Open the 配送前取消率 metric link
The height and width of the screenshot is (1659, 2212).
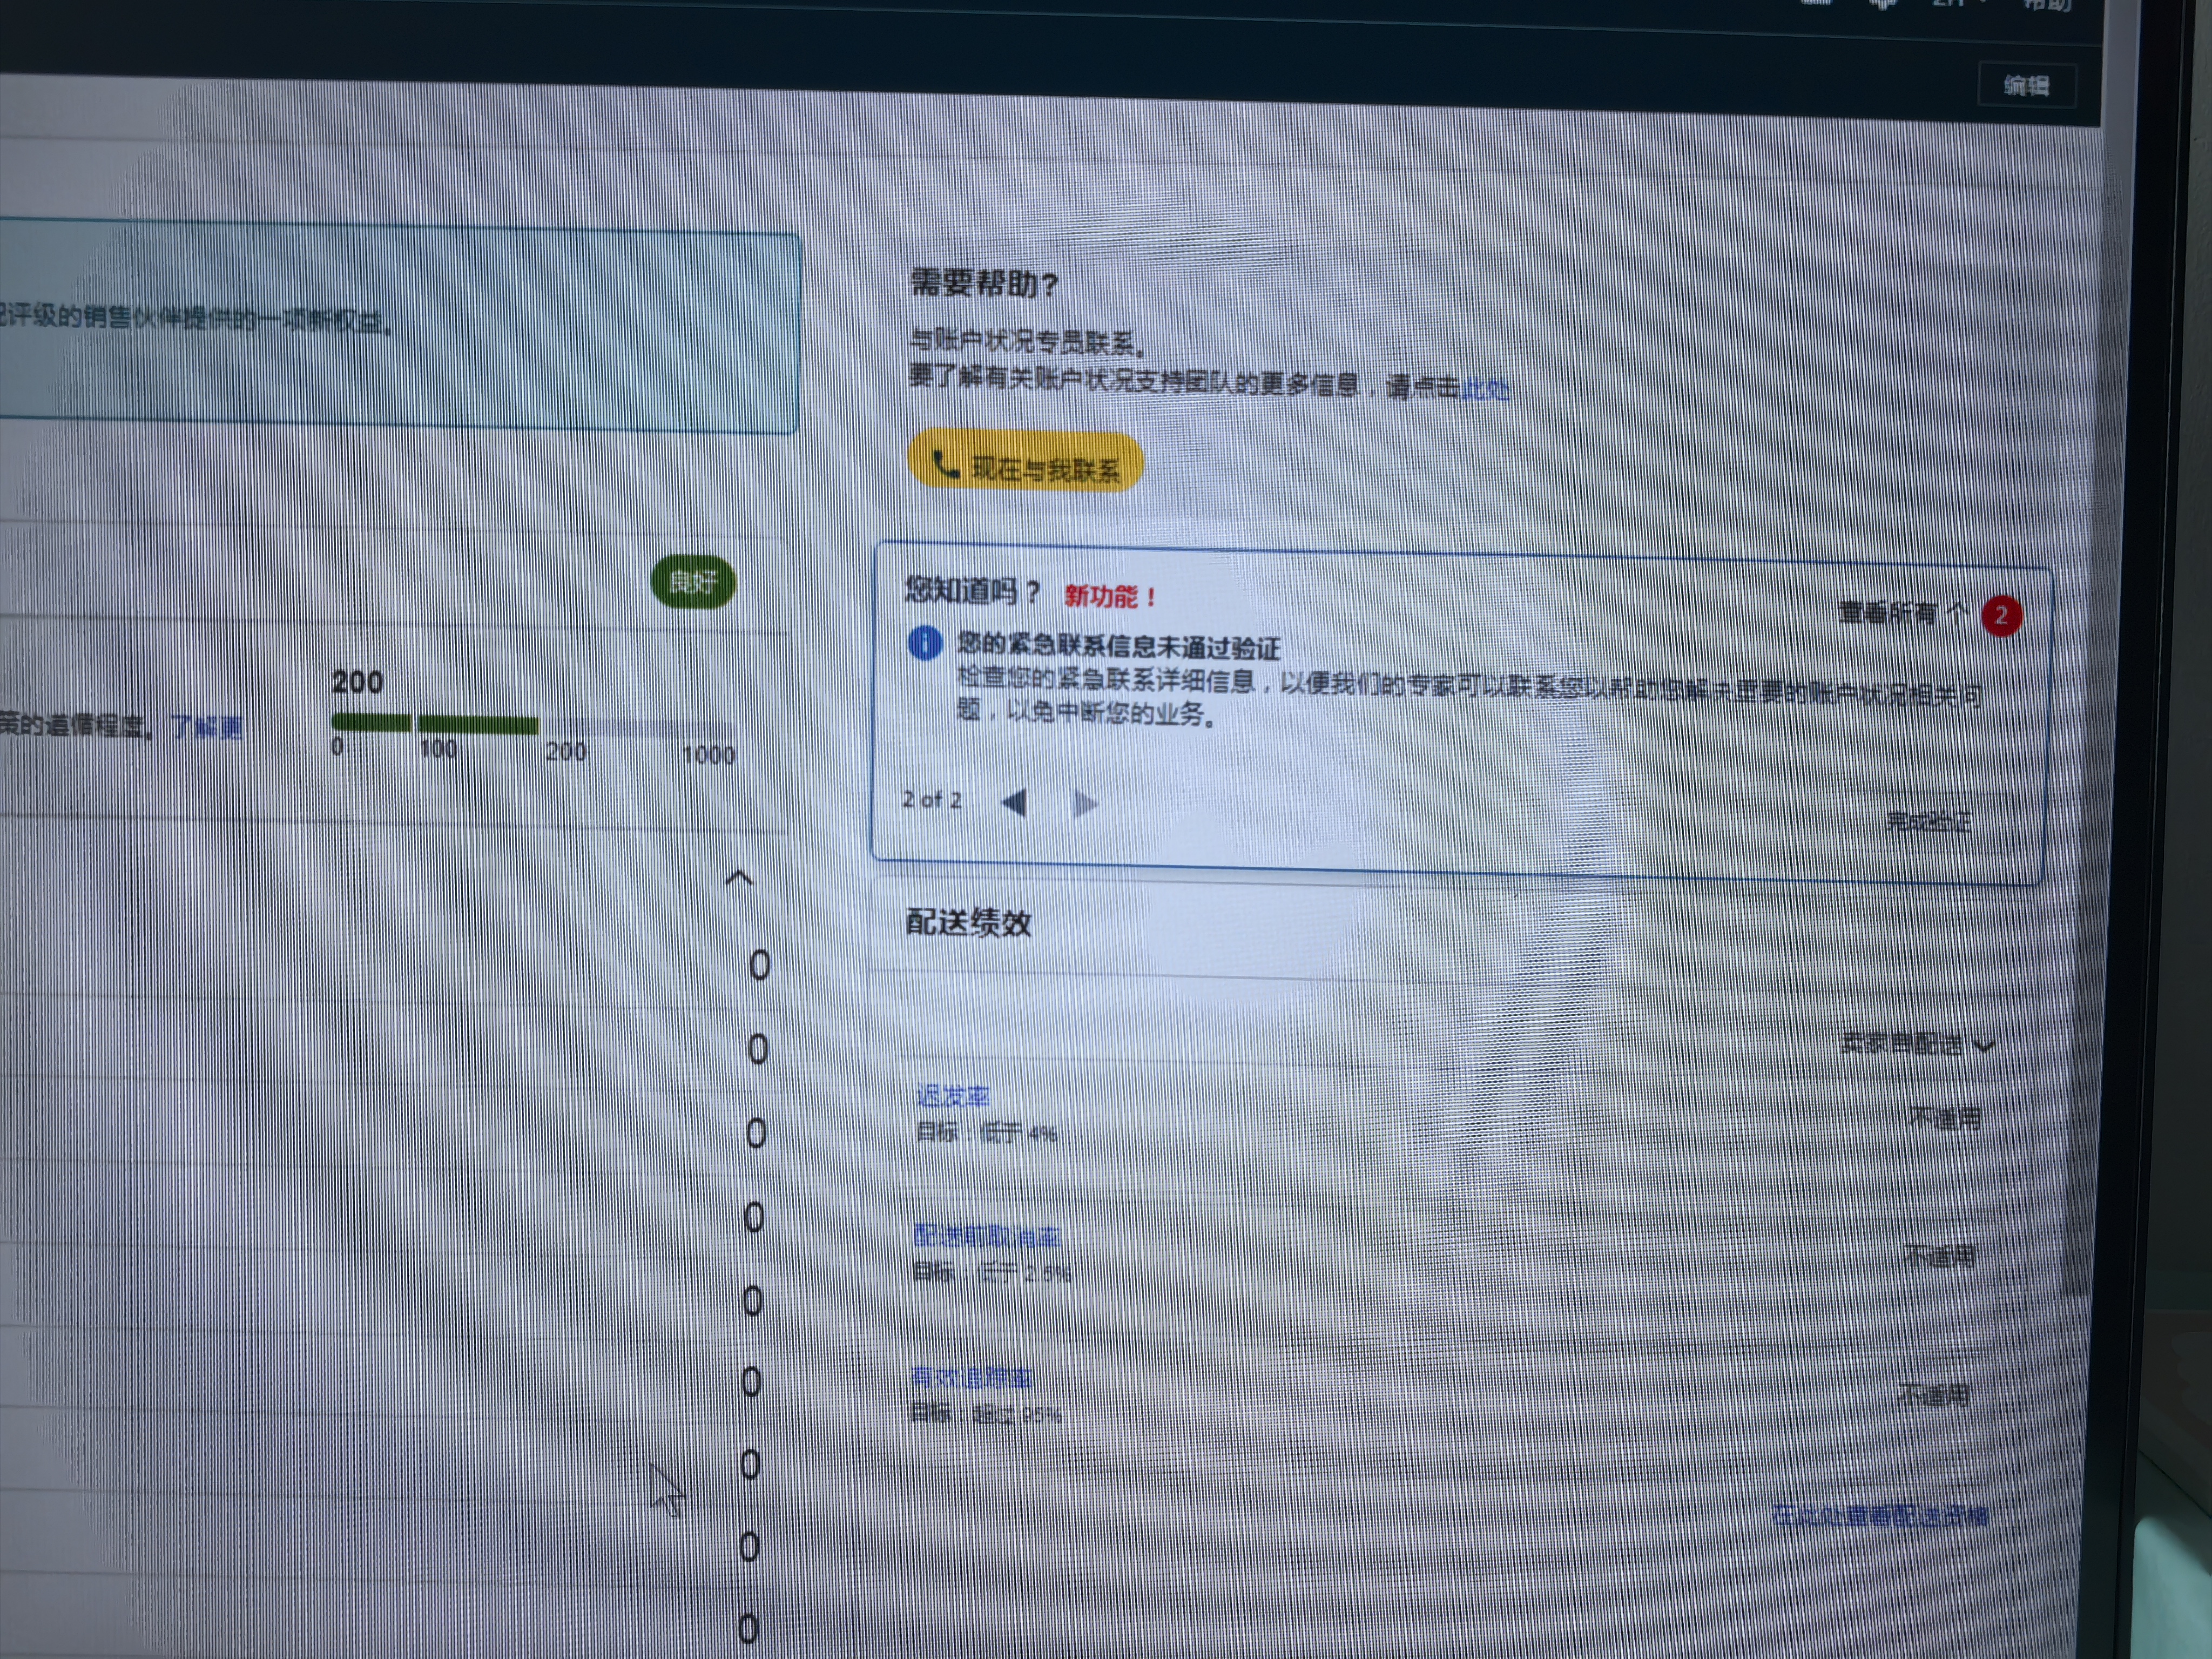pos(986,1236)
